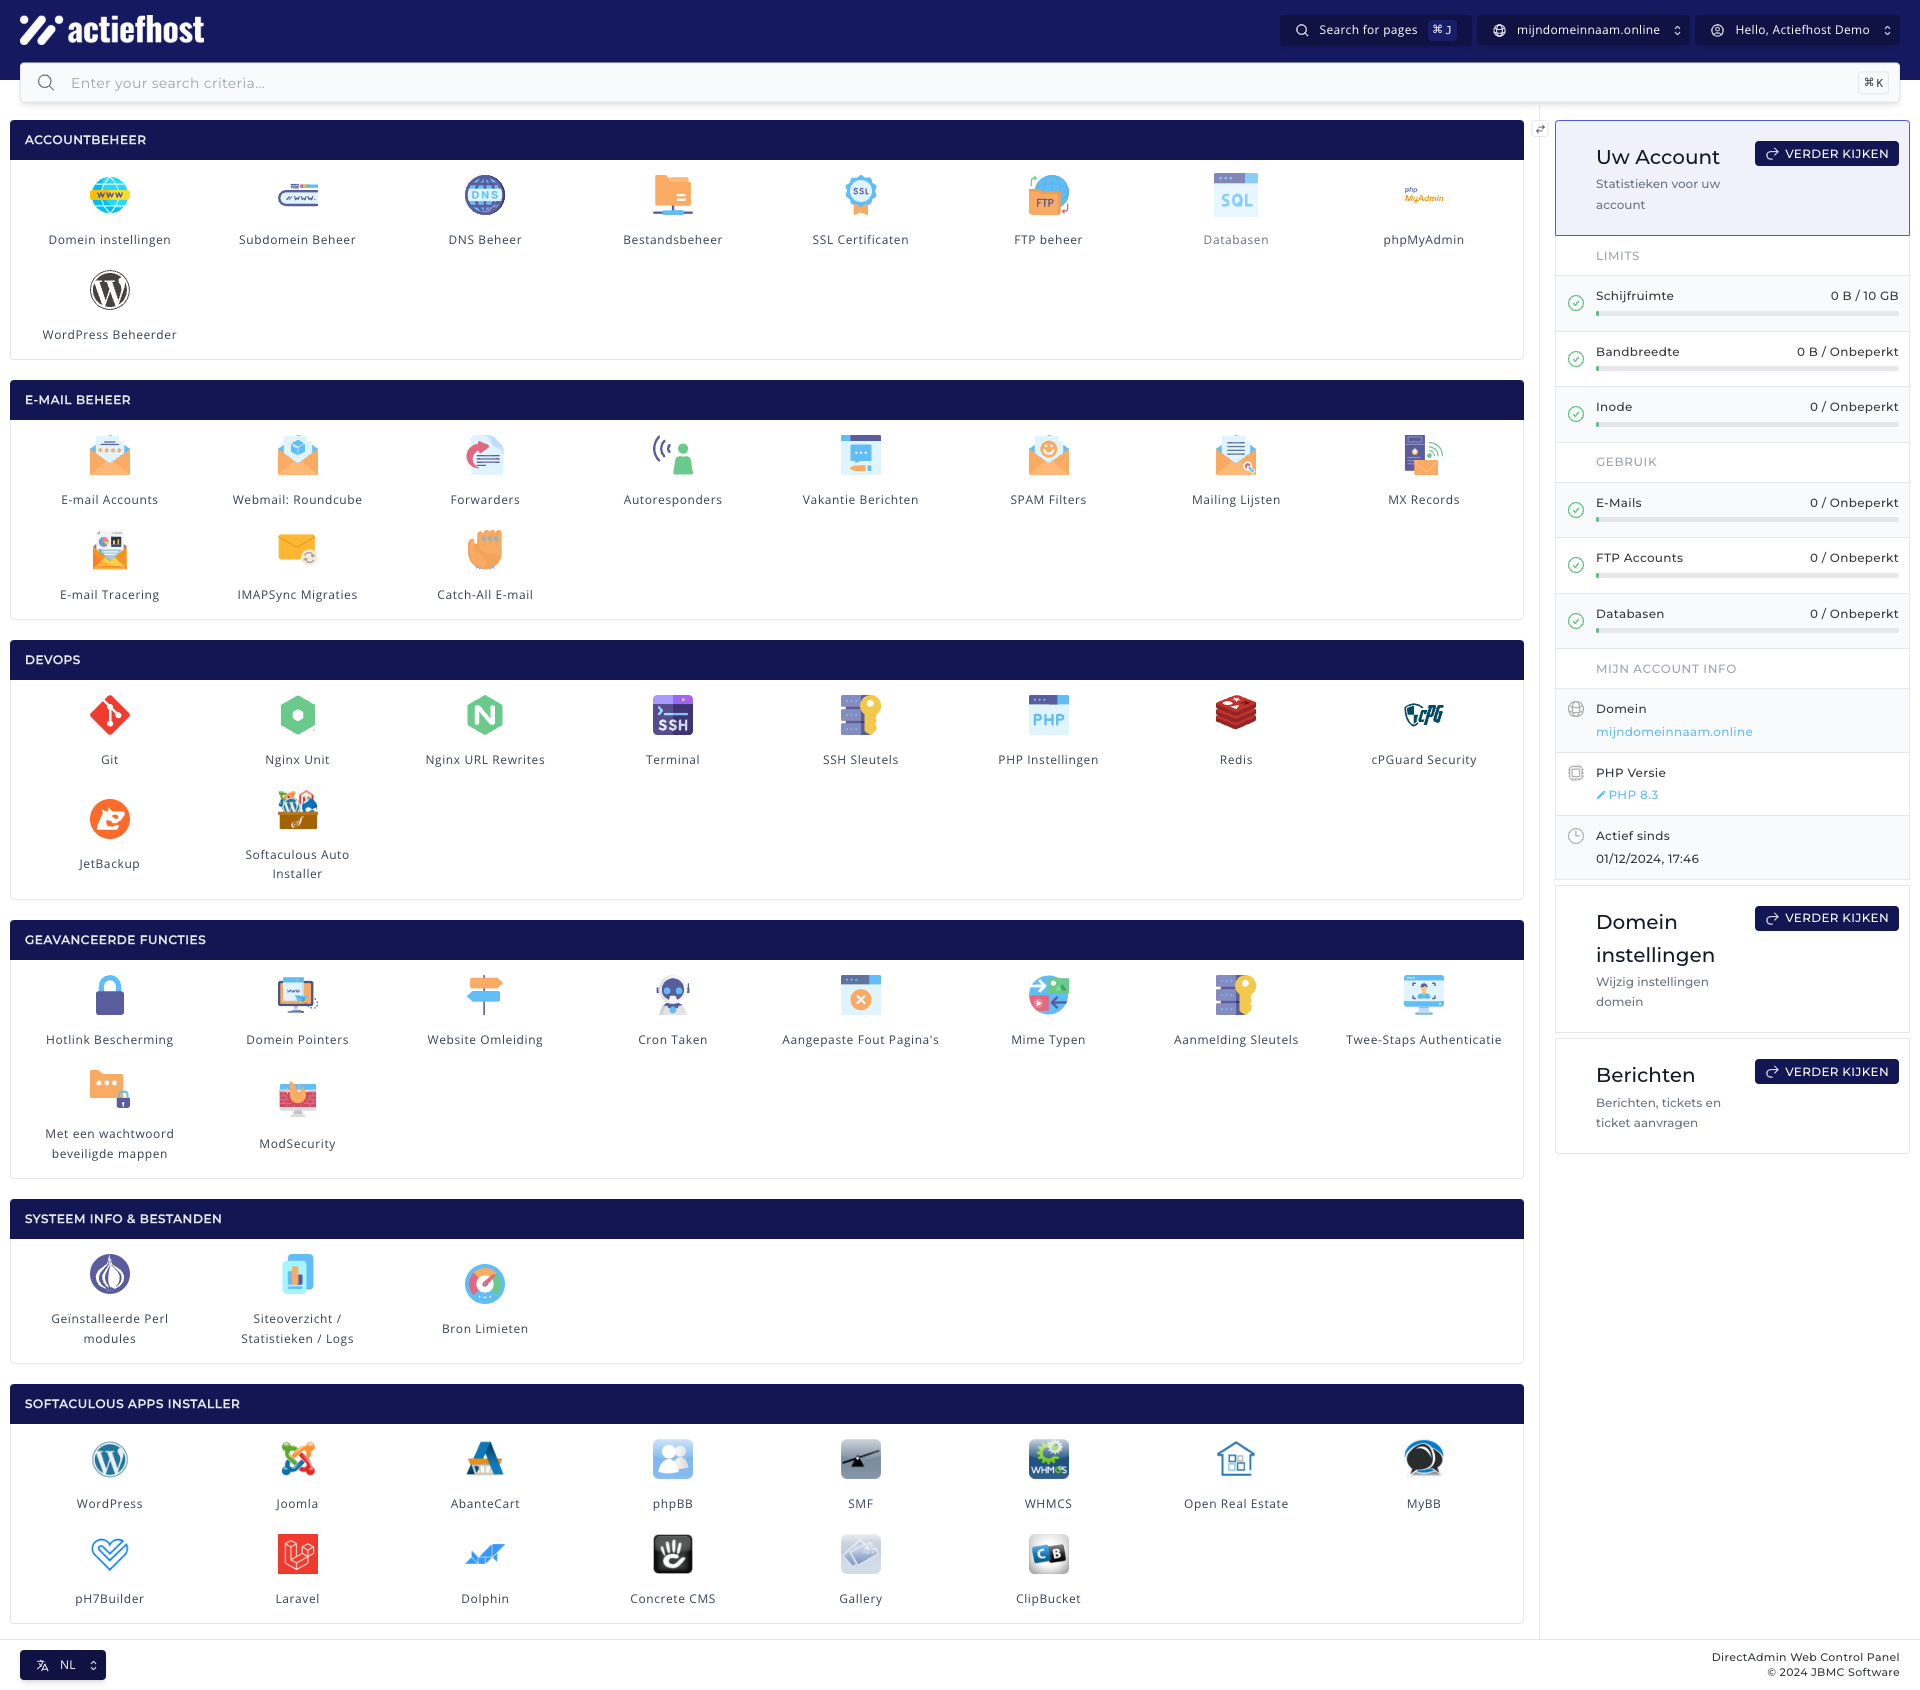The height and width of the screenshot is (1690, 1920).
Task: Click Verder Kijken on Berichten card
Action: 1826,1072
